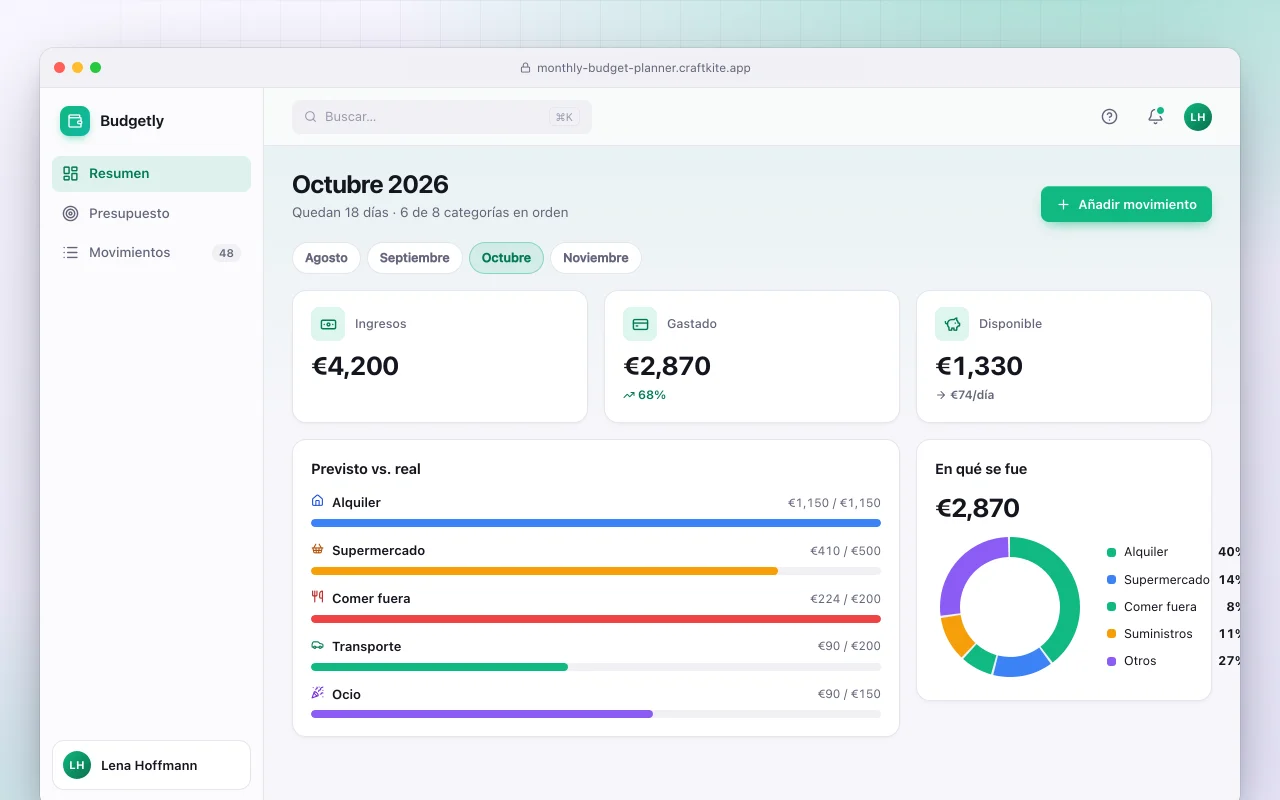
Task: Click the Ocio party icon
Action: [x=318, y=693]
